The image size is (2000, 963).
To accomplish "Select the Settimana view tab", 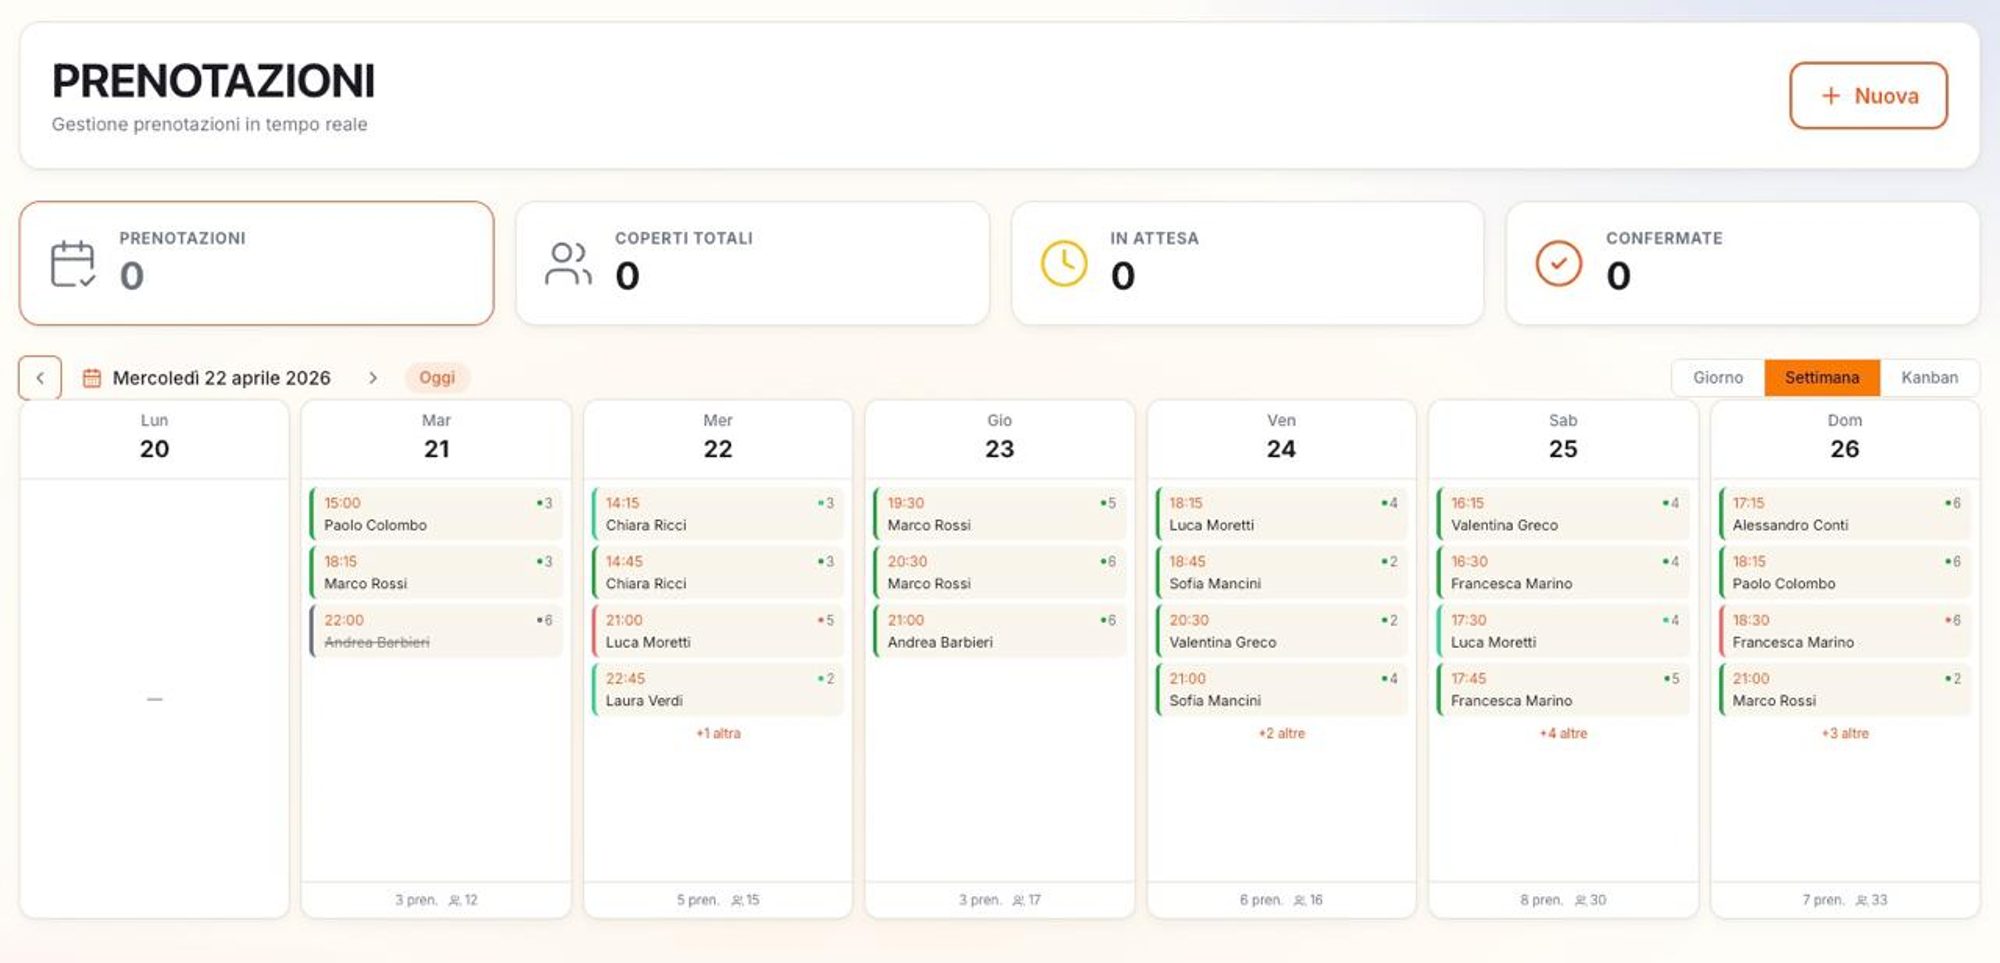I will click(x=1822, y=378).
